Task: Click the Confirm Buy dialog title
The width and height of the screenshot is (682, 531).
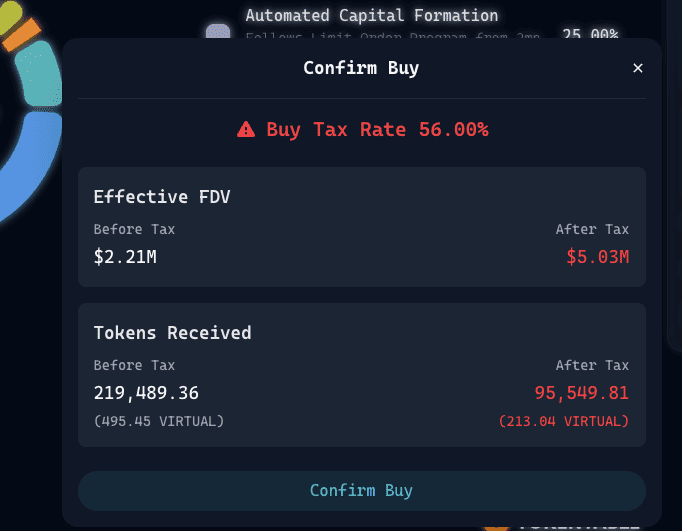Action: pyautogui.click(x=361, y=68)
